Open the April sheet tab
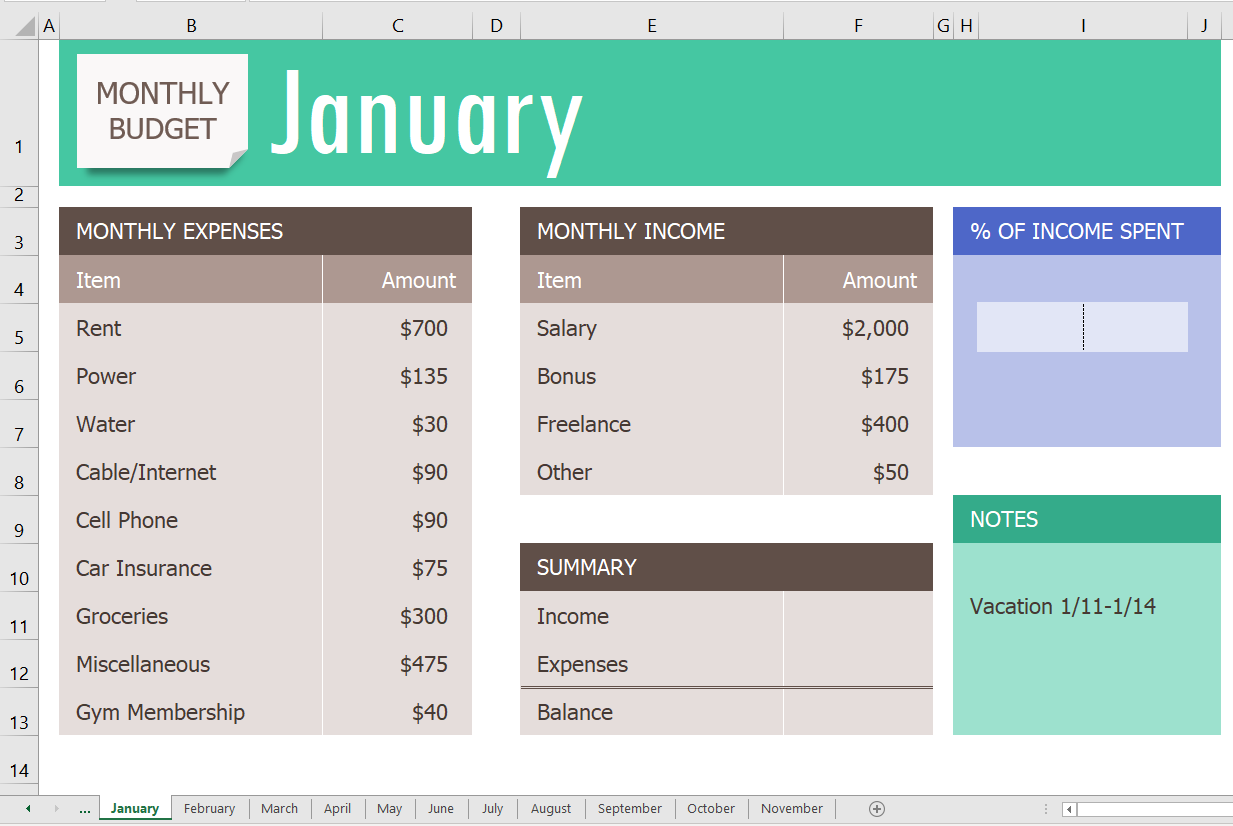The height and width of the screenshot is (826, 1233). coord(338,809)
